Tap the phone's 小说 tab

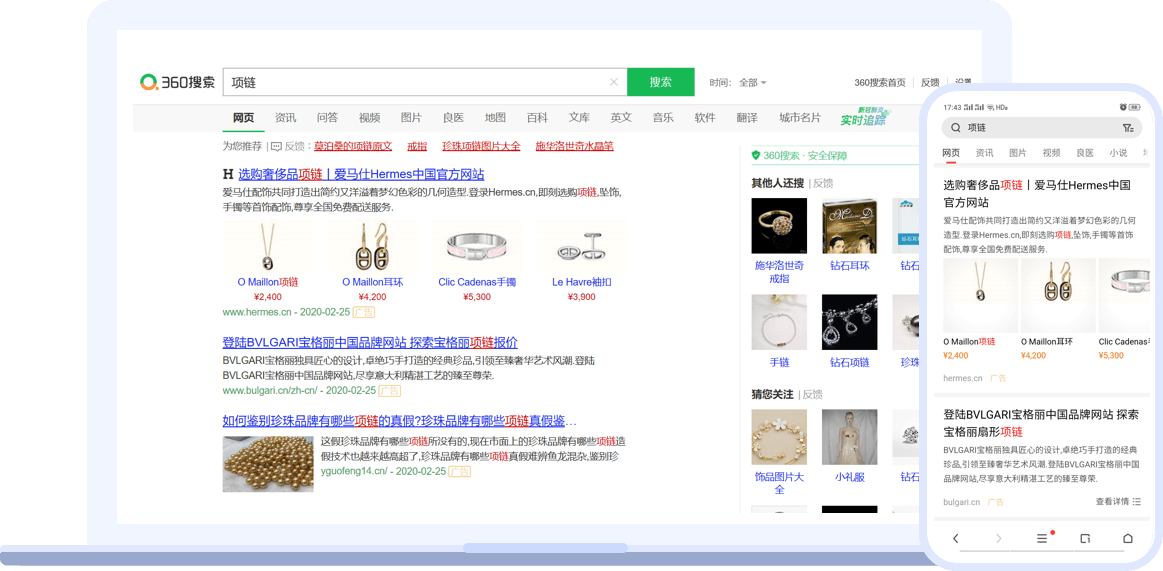1118,153
